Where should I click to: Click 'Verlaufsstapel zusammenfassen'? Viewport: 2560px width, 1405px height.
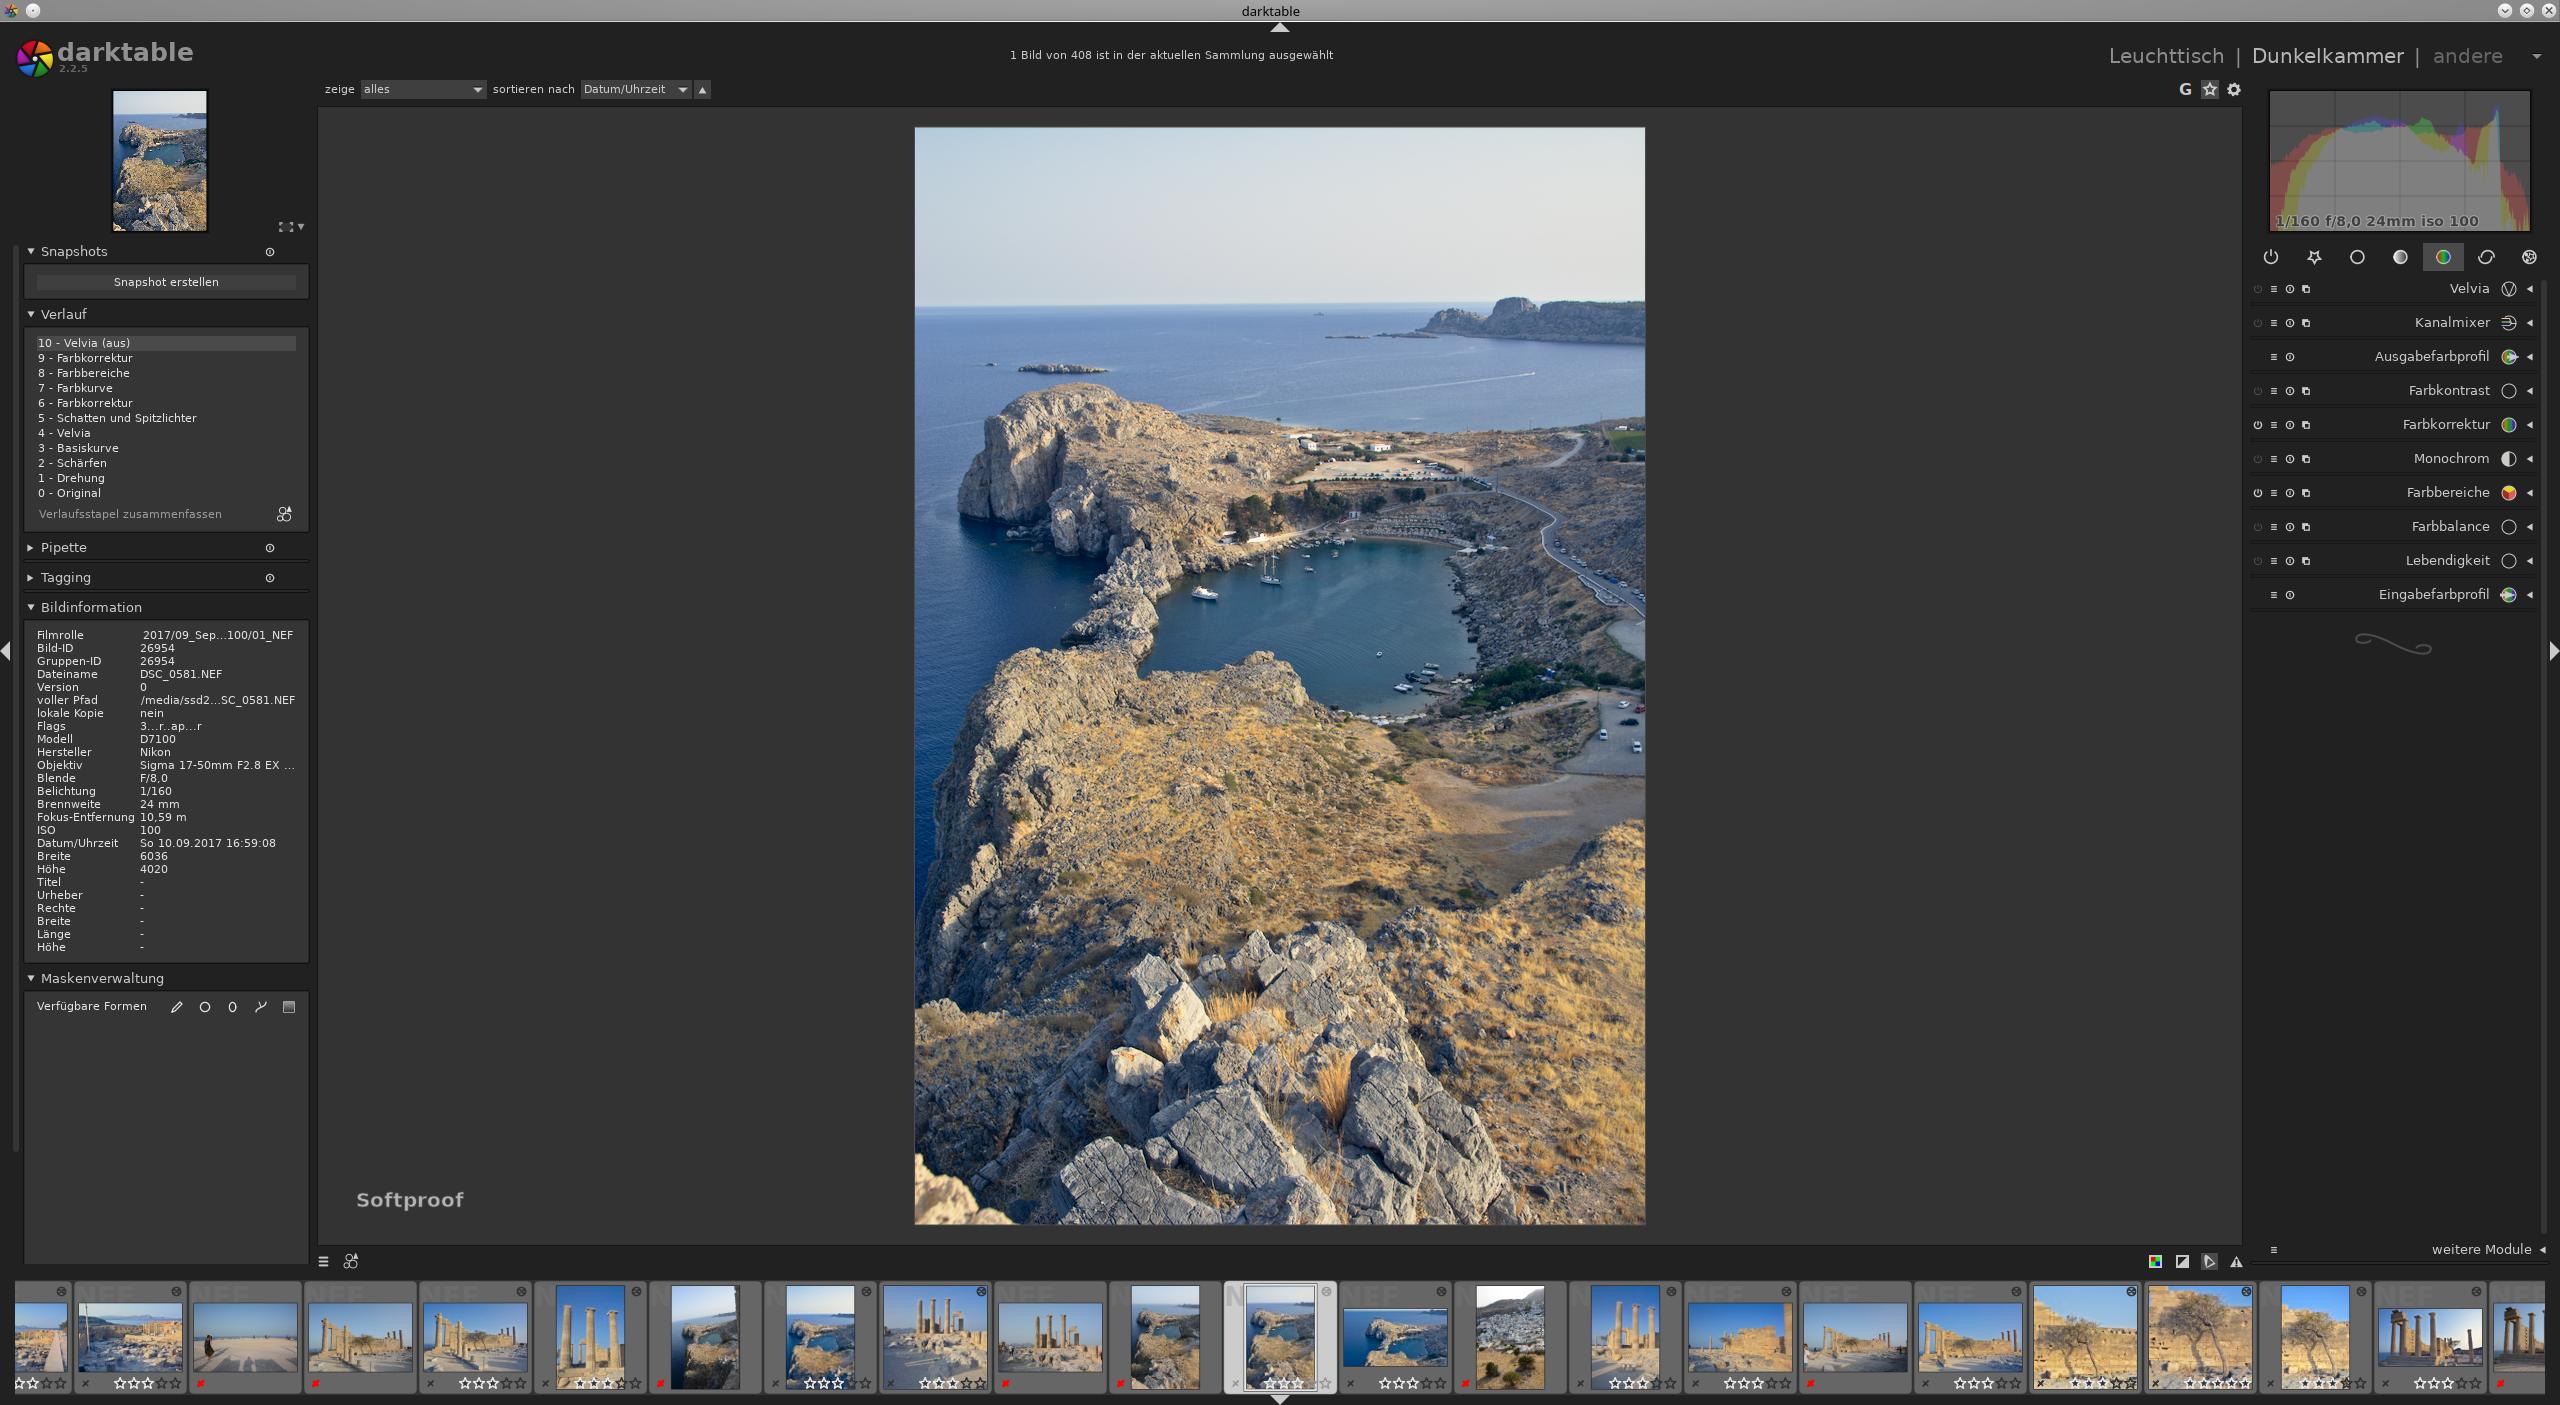click(x=130, y=514)
